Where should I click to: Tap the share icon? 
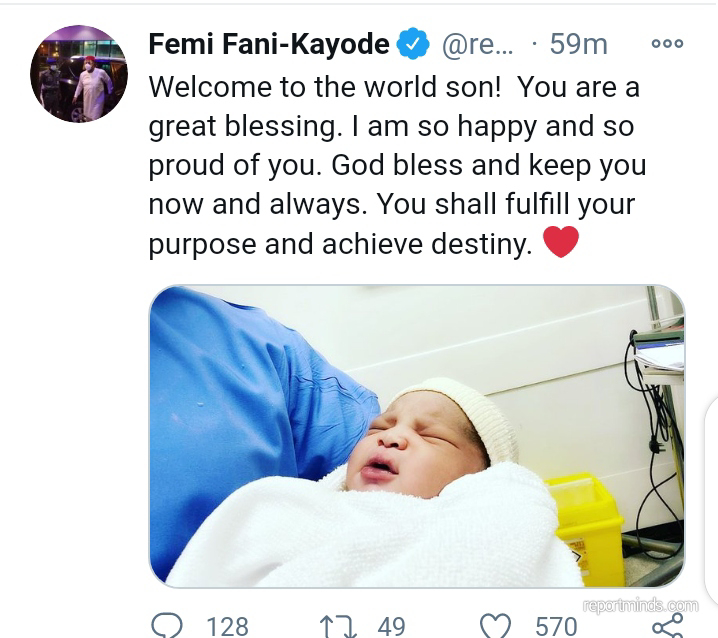coord(667,624)
